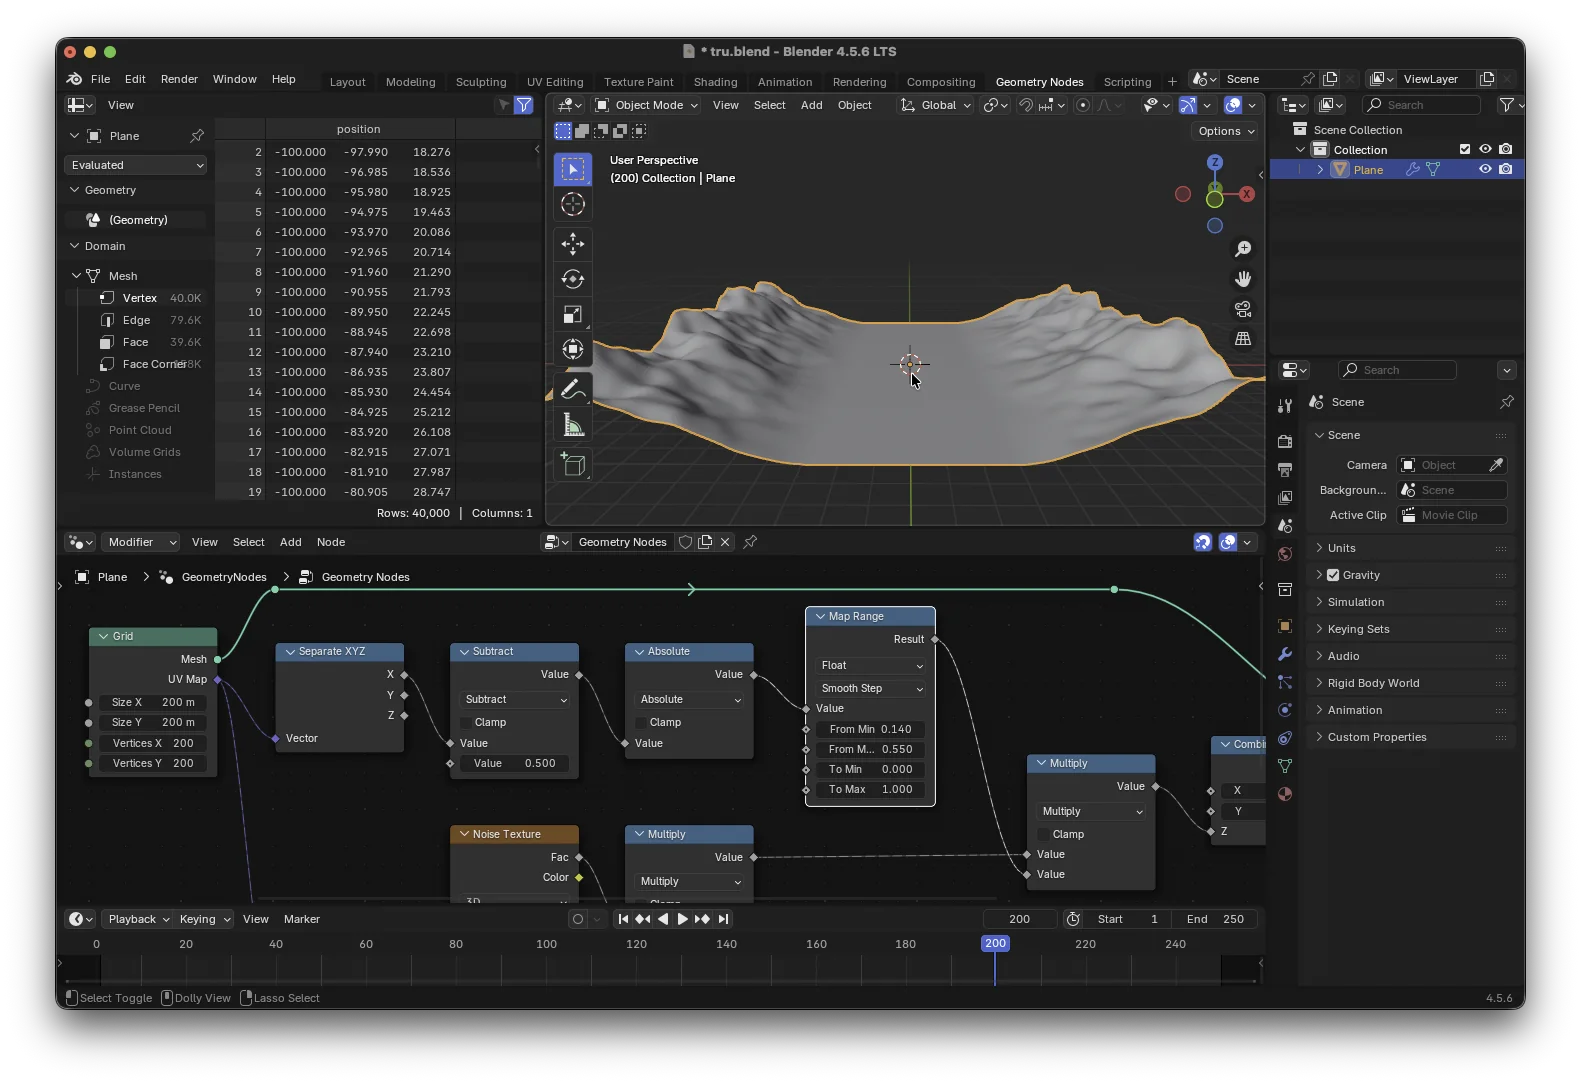1581x1083 pixels.
Task: Select the Measure tool icon
Action: (x=573, y=426)
